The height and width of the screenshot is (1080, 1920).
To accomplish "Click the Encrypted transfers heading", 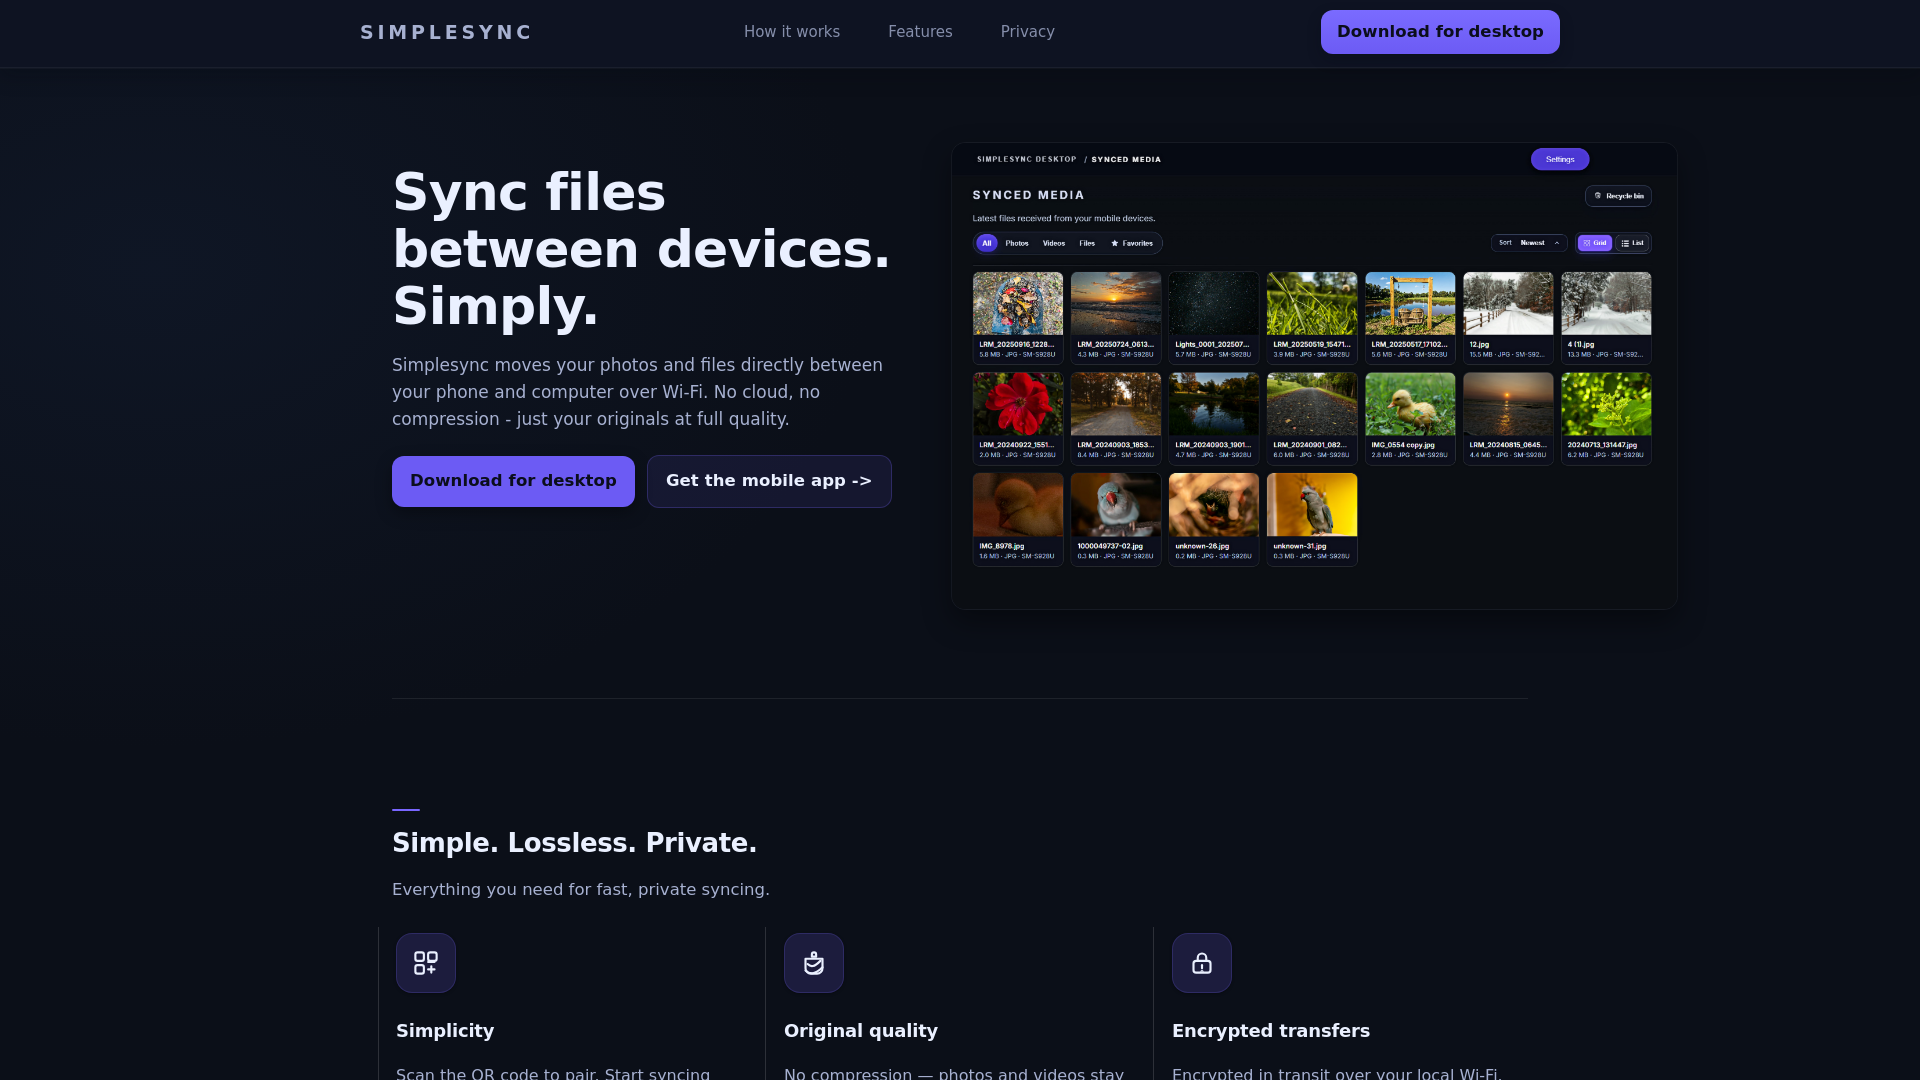I will point(1271,1031).
